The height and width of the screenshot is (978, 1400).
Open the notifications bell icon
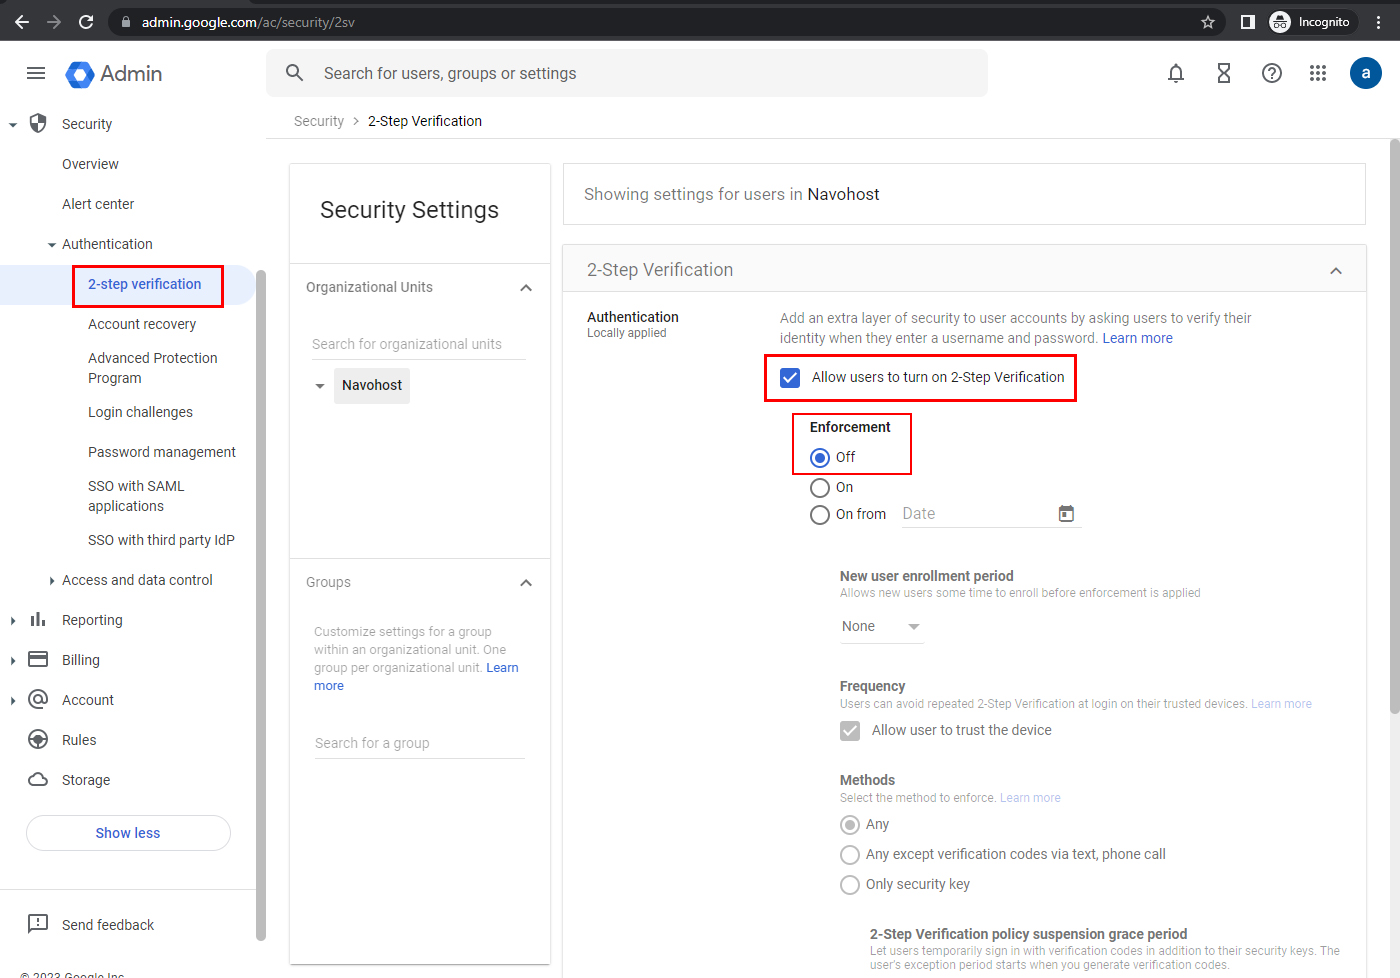pos(1176,73)
